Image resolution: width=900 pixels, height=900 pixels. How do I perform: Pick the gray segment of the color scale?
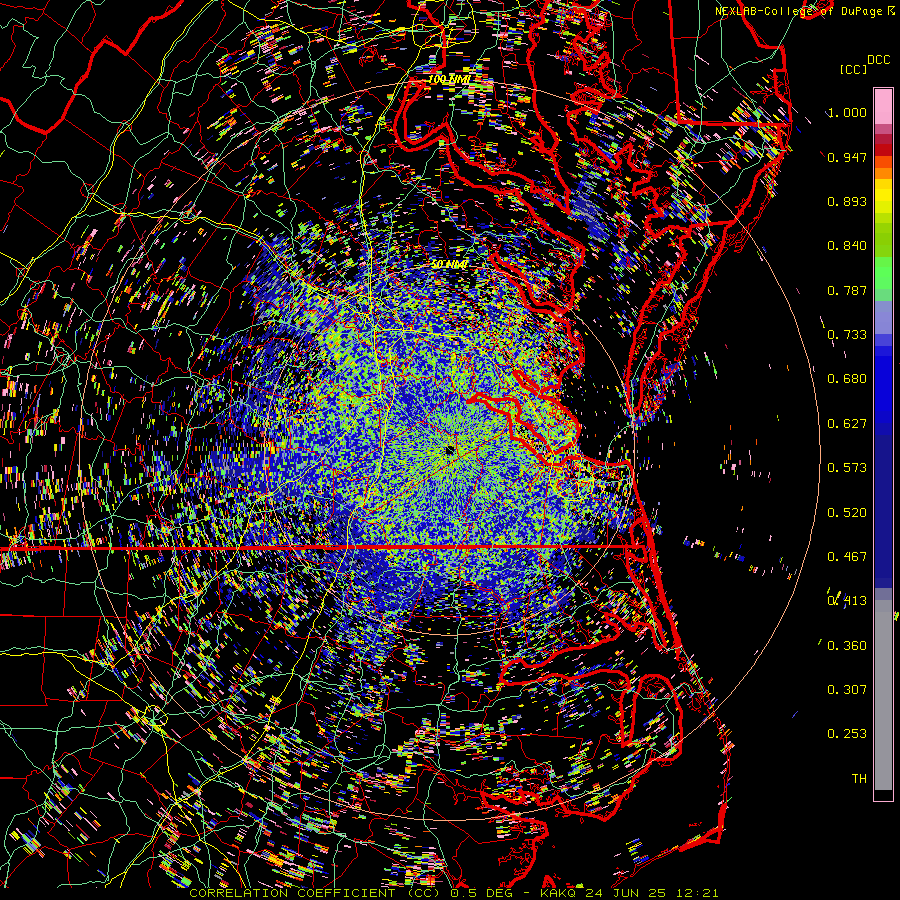pos(883,695)
